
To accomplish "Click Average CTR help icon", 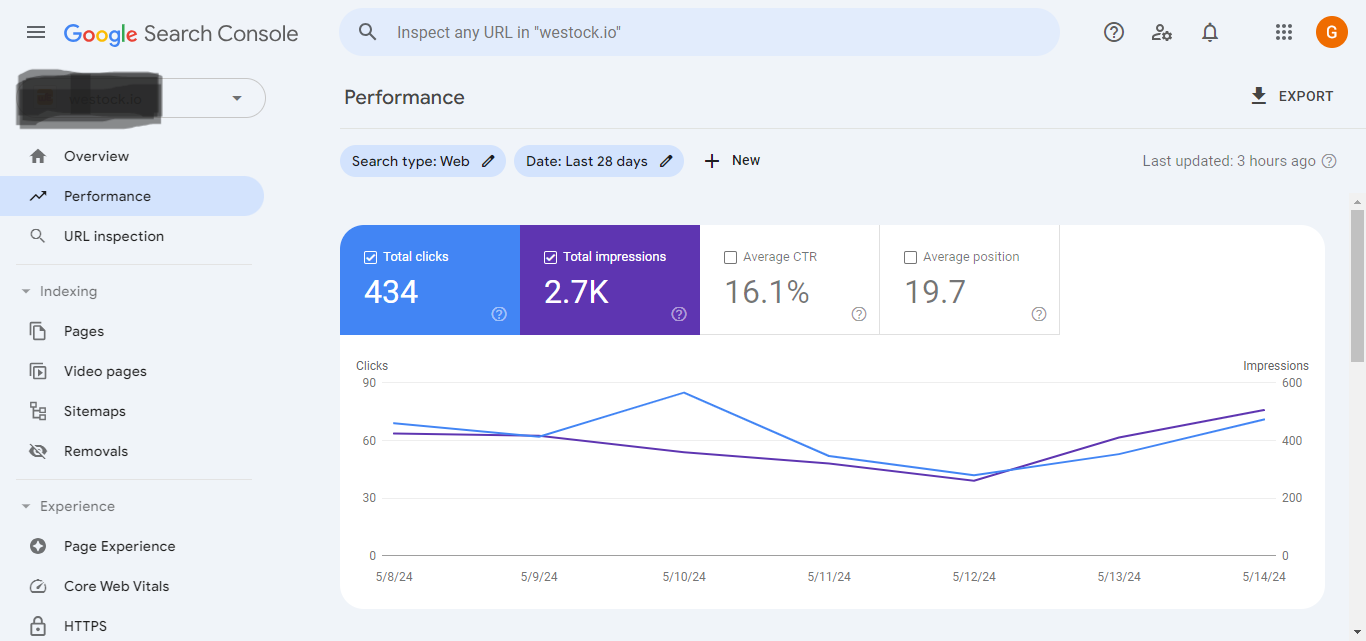I will click(x=859, y=314).
